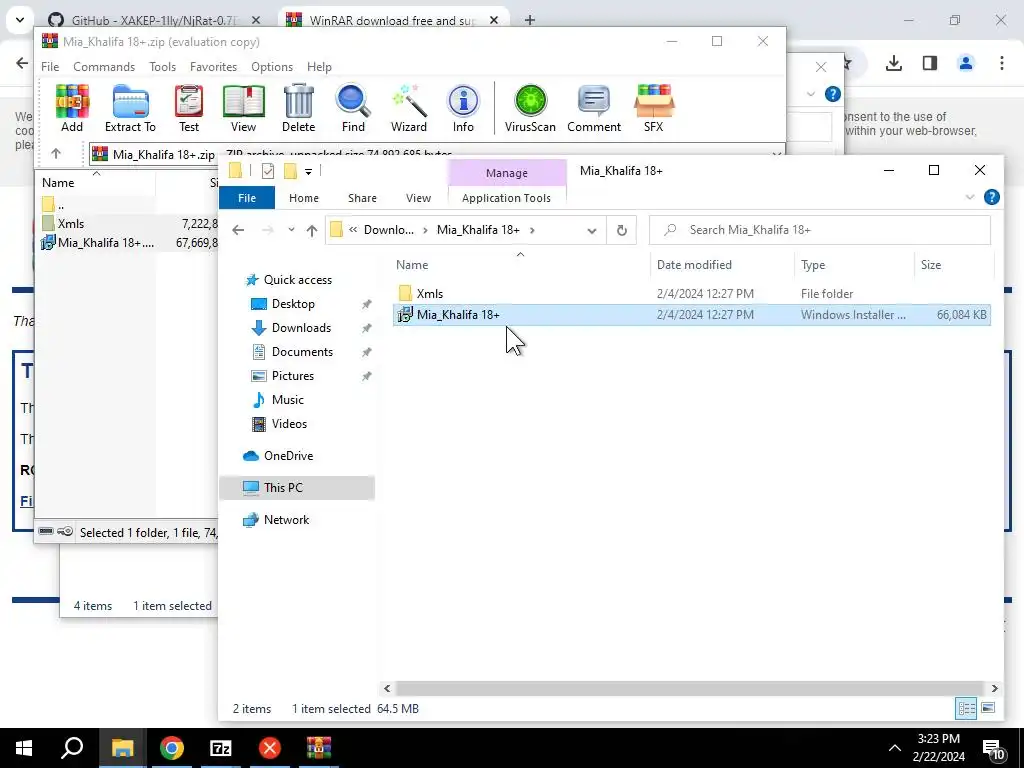Screen dimensions: 1024x768
Task: Click the Add icon in WinRAR toolbar
Action: click(72, 108)
